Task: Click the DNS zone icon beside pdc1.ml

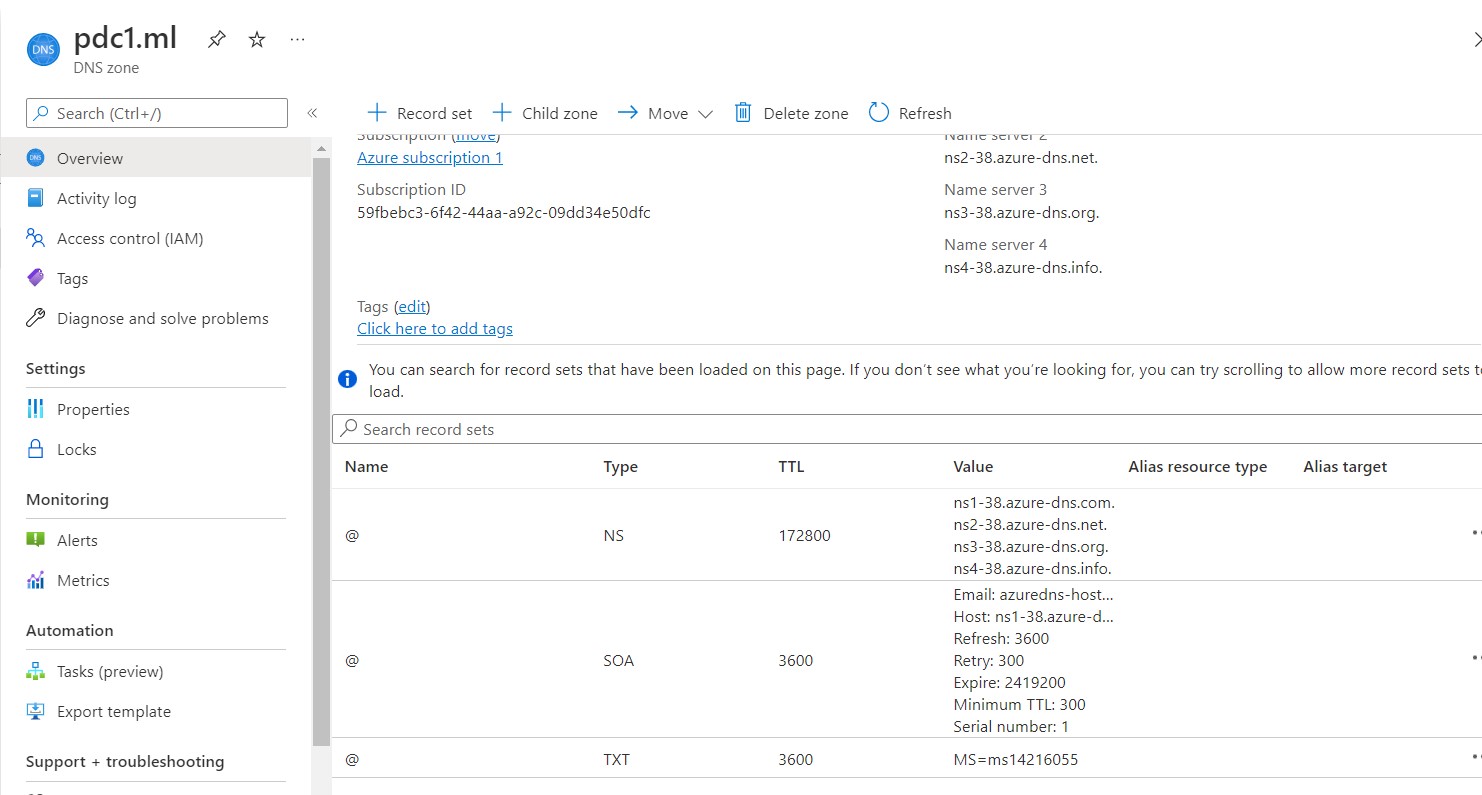Action: [43, 49]
